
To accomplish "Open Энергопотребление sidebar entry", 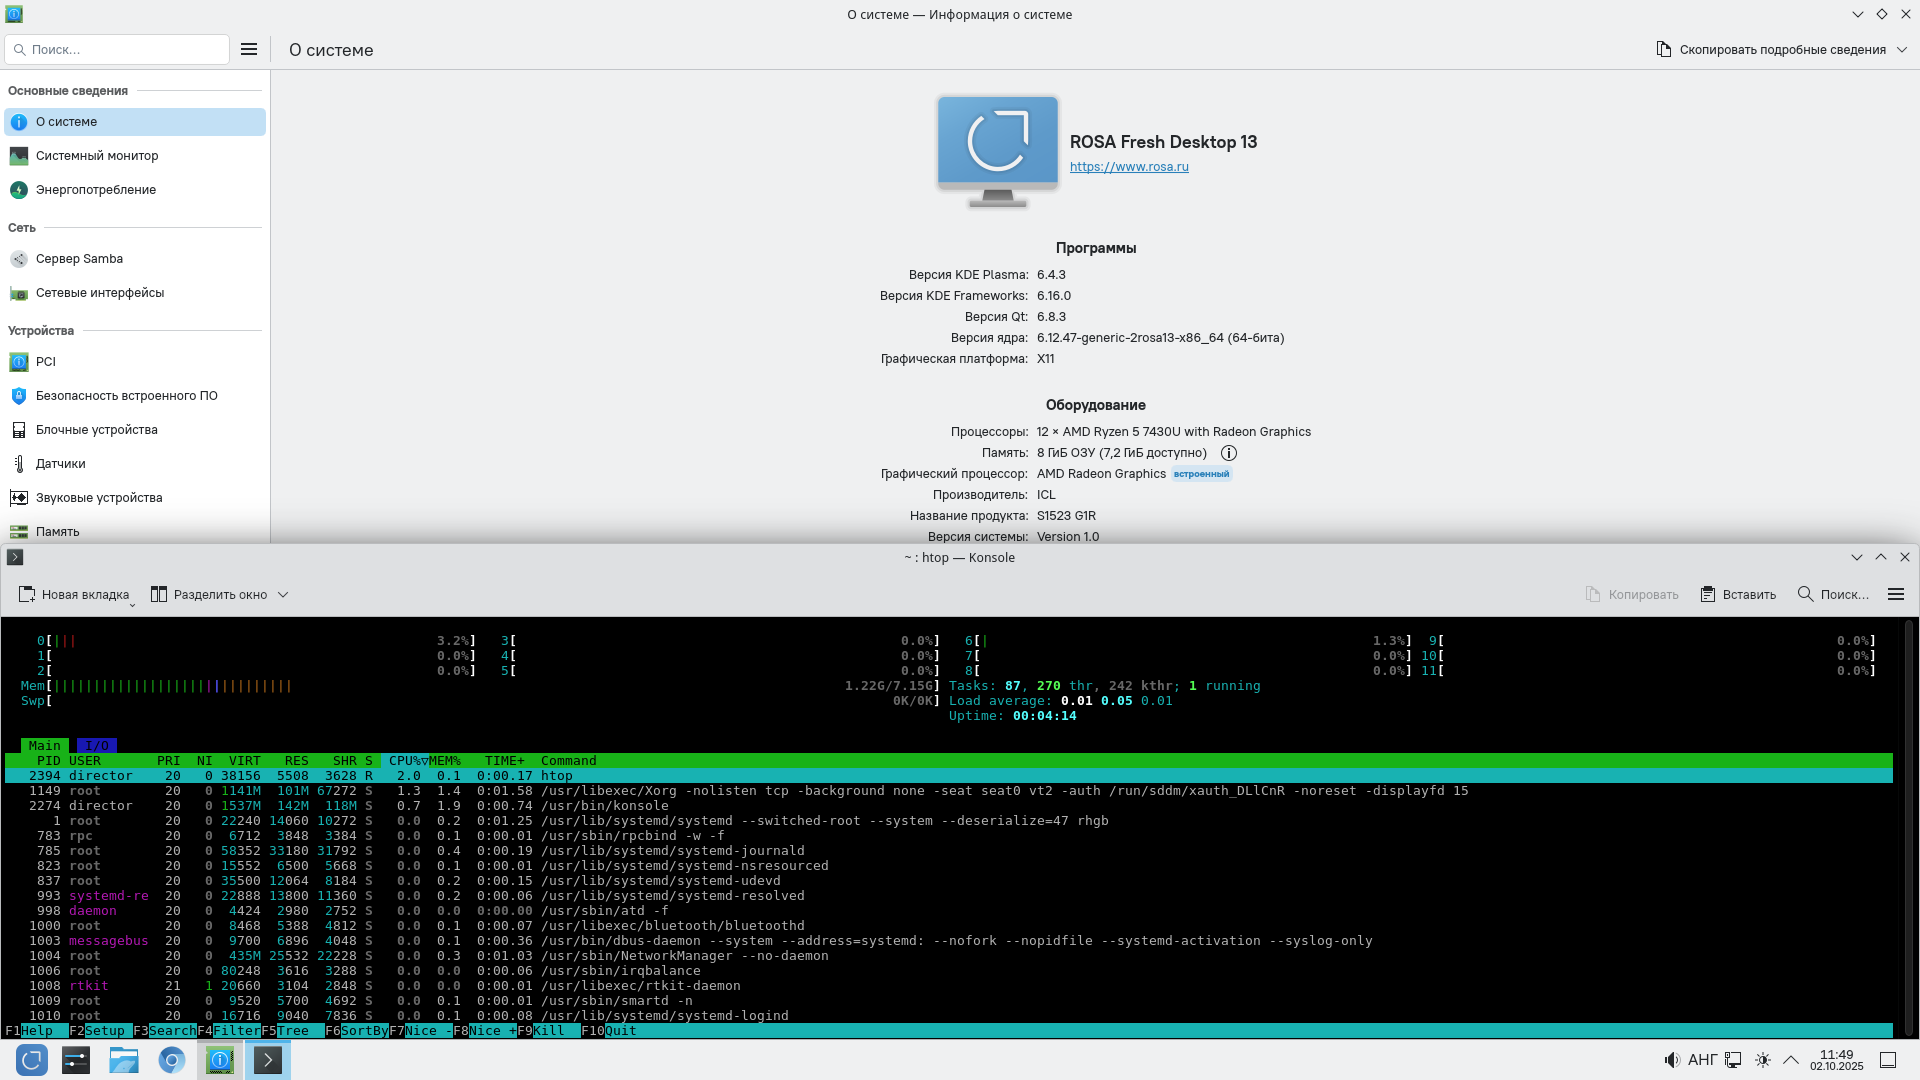I will [x=95, y=190].
